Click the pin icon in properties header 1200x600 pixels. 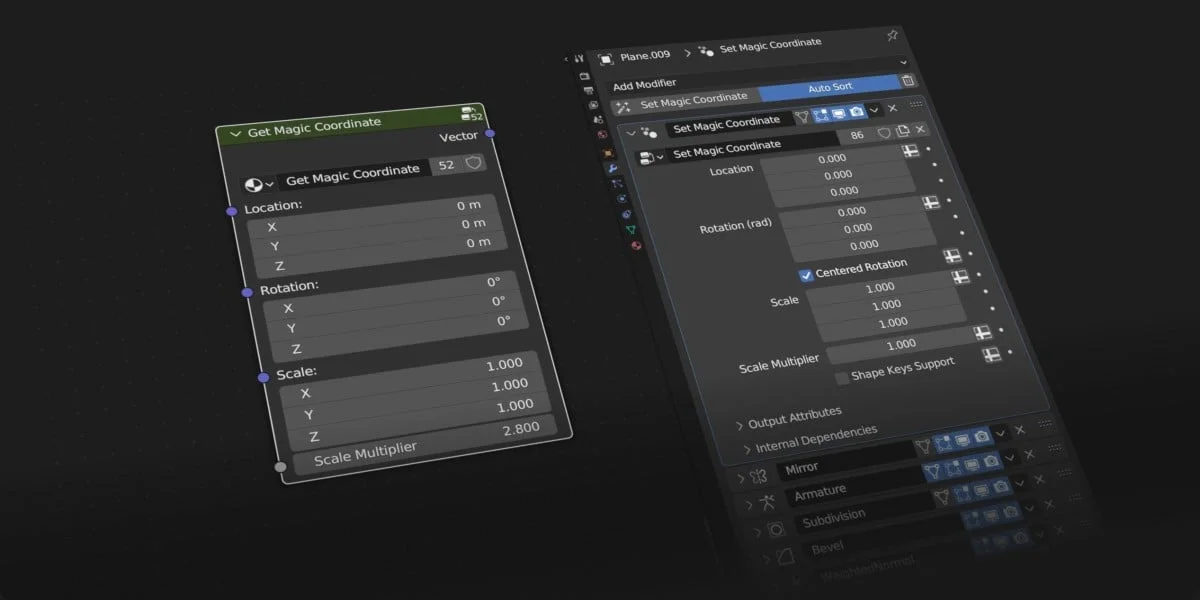tap(892, 35)
